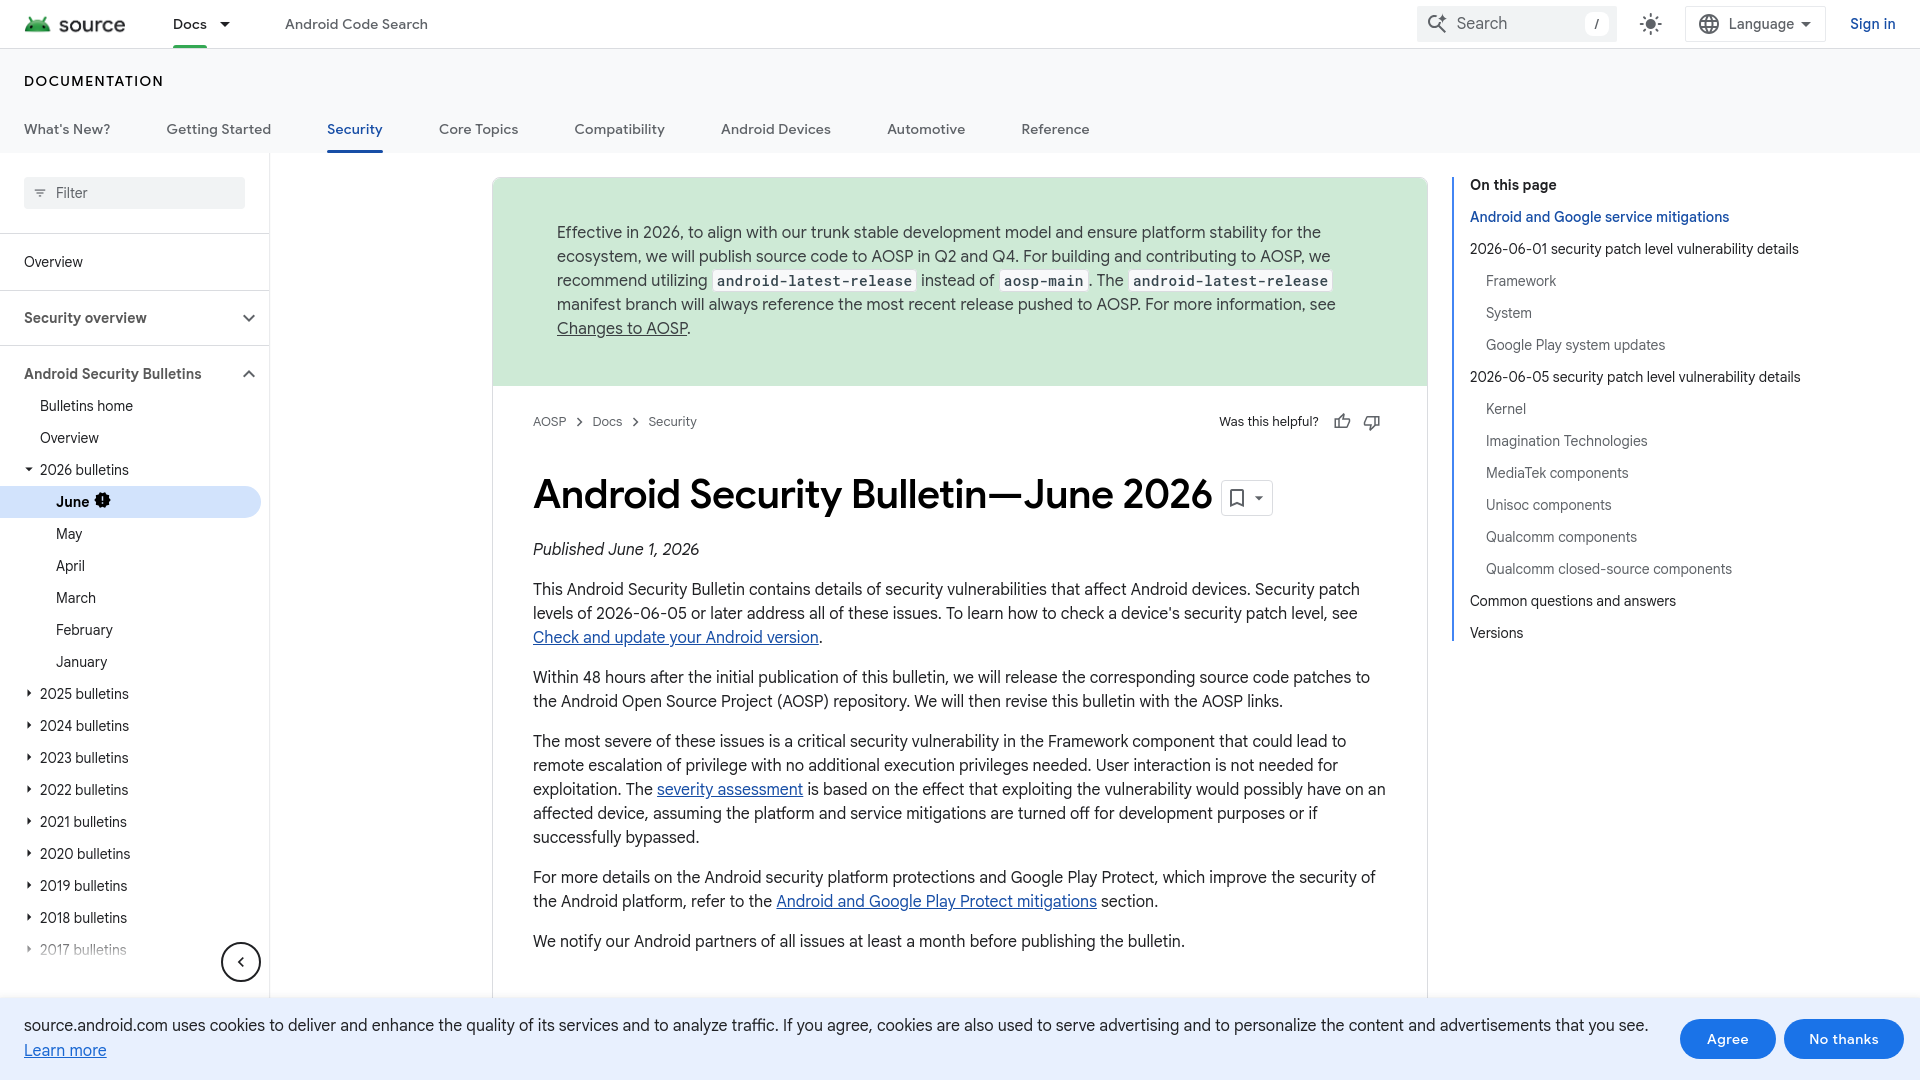The height and width of the screenshot is (1080, 1920).
Task: Jump to Kernel section in outline
Action: pos(1506,409)
